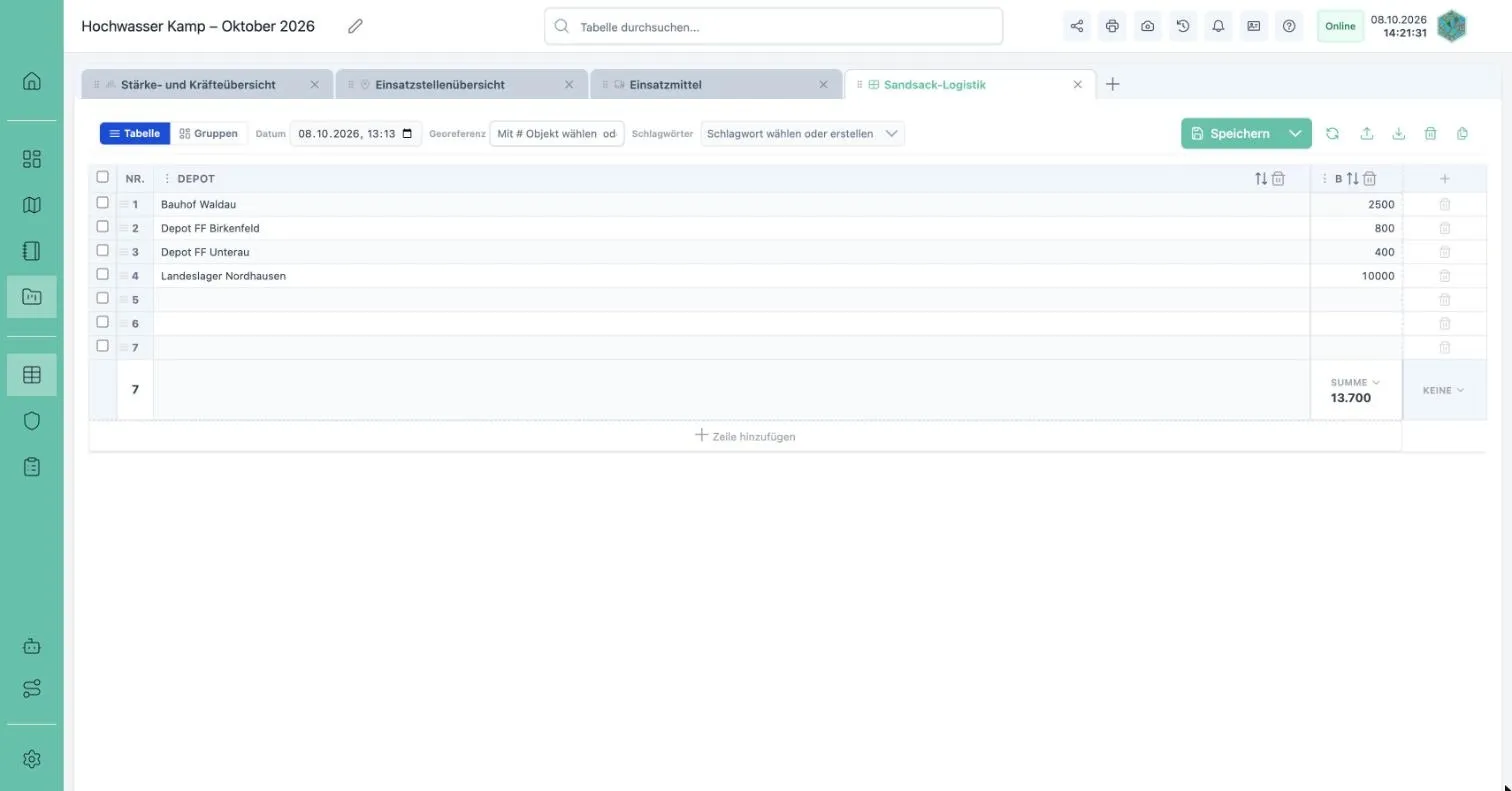Click the copy icon in table toolbar
Screen dimensions: 1512x791
pyautogui.click(x=1463, y=134)
